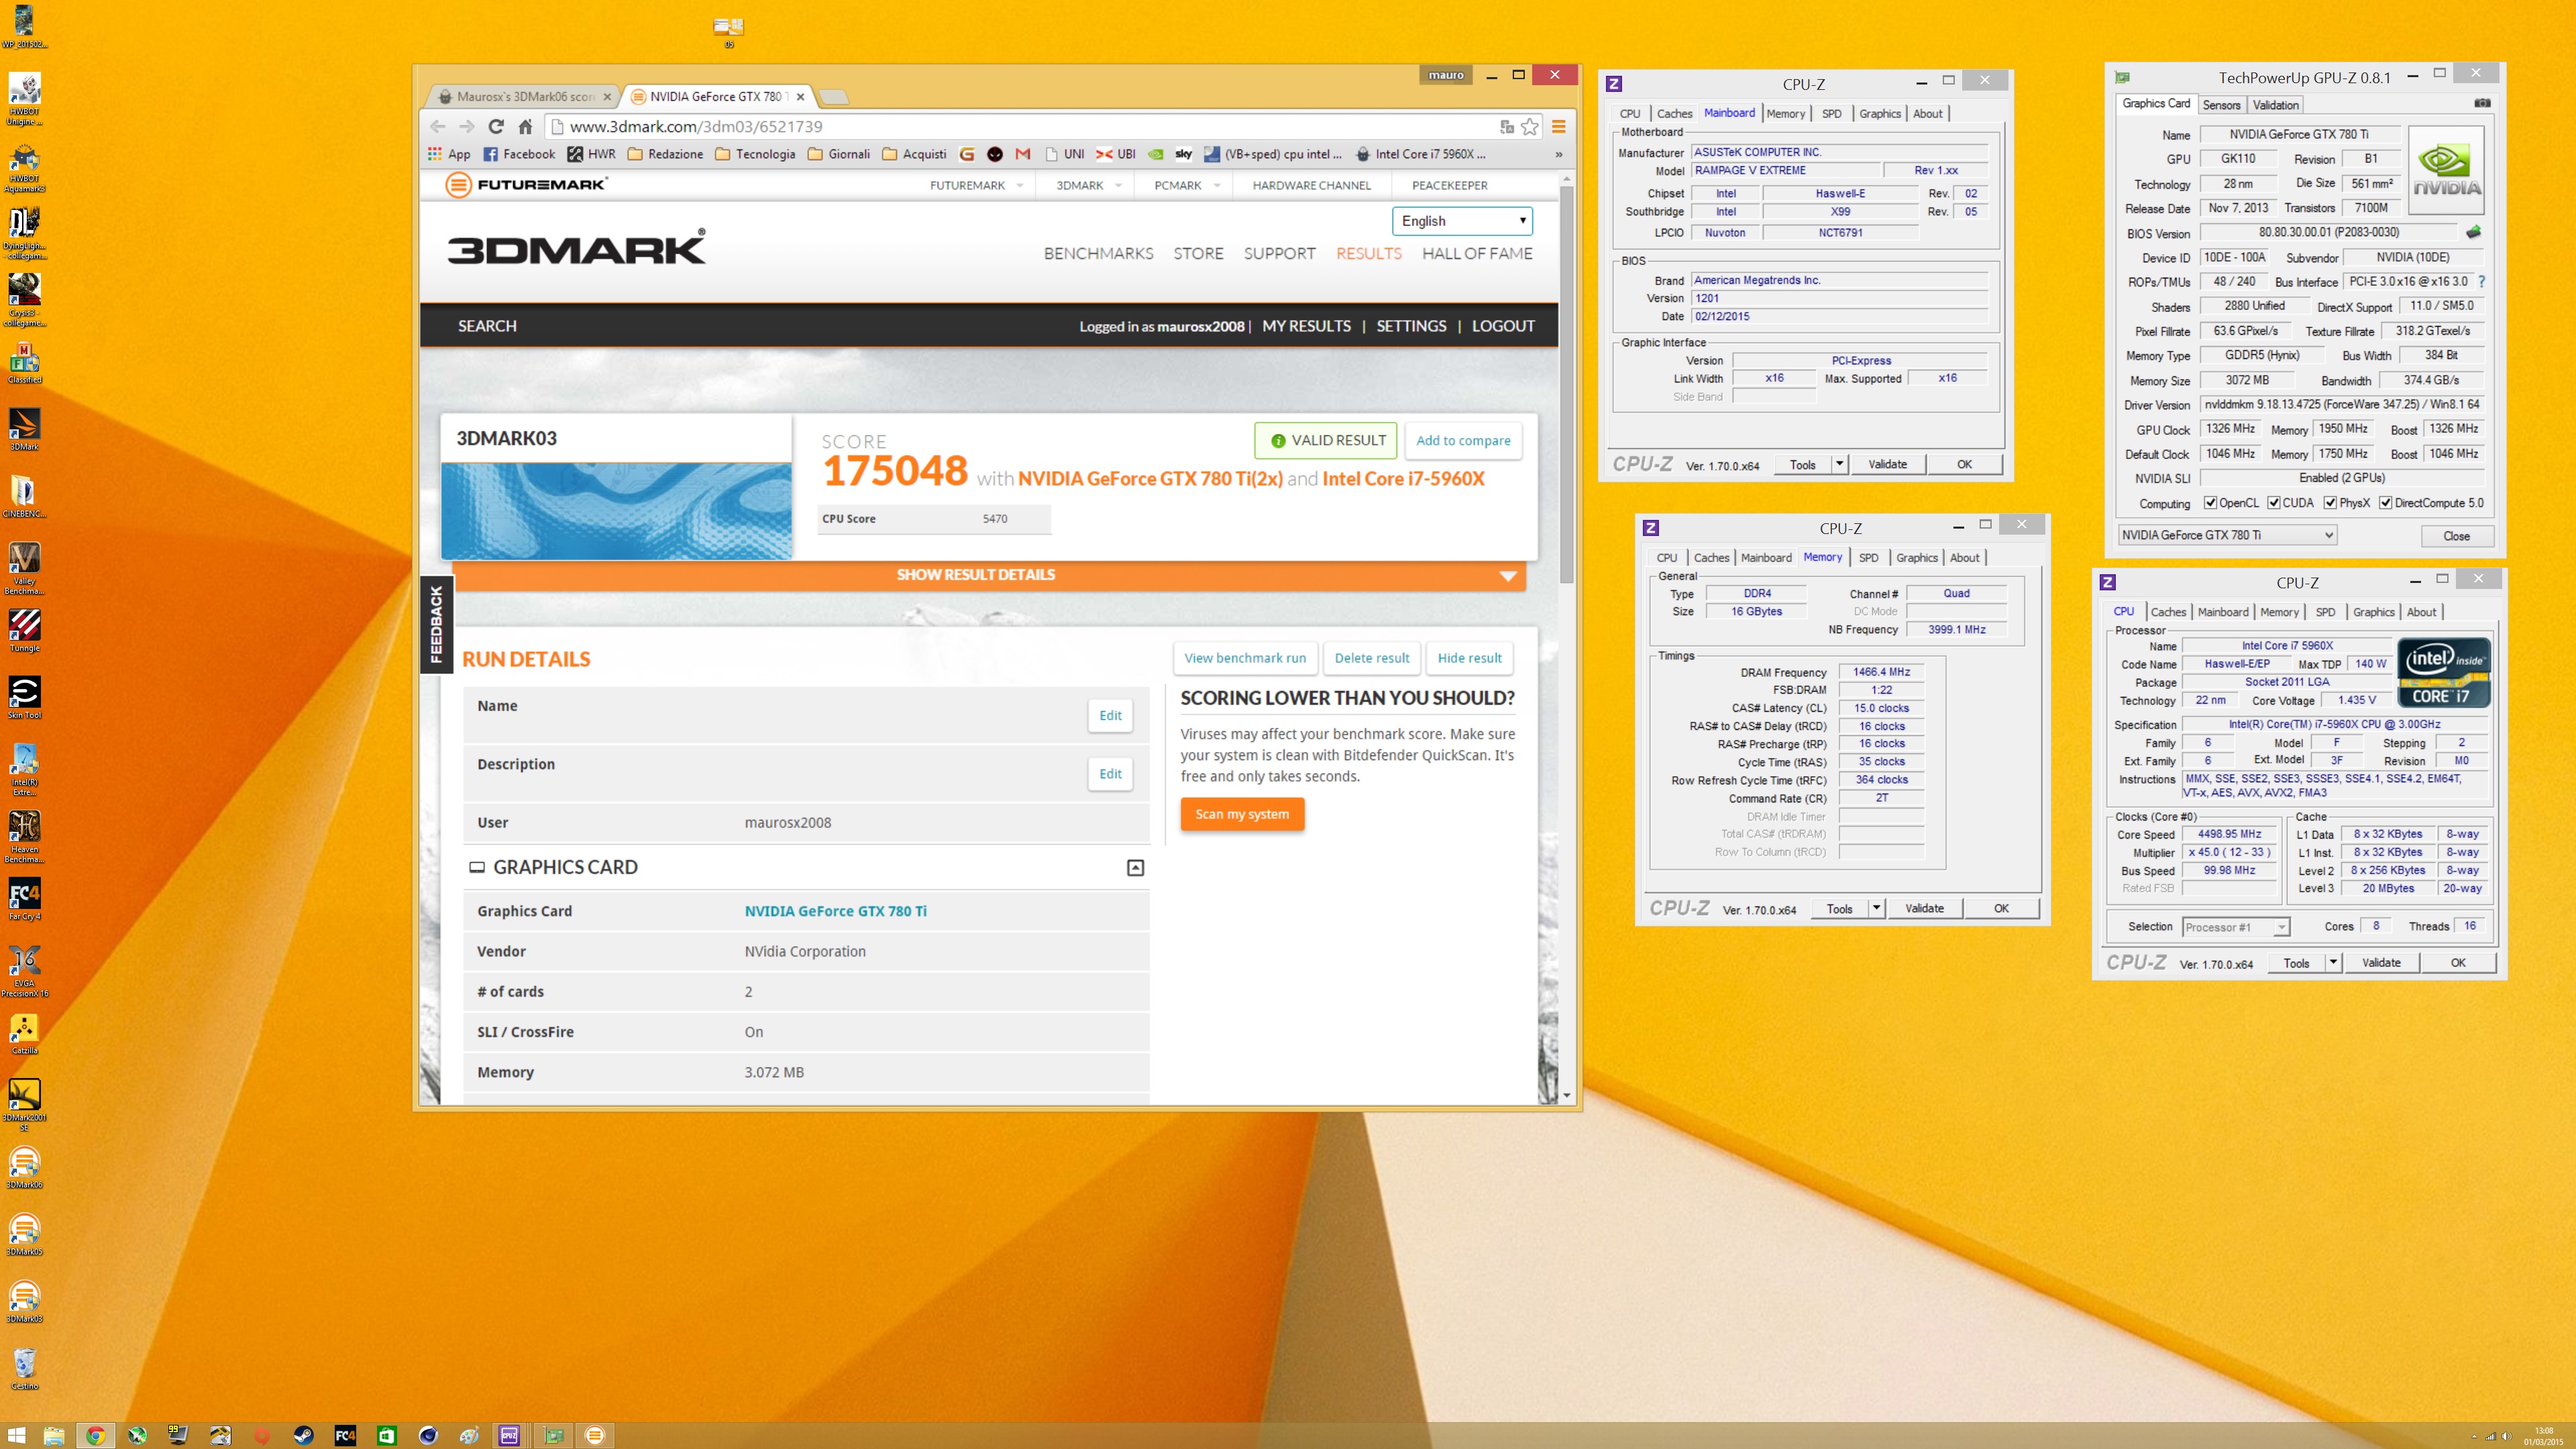Screen dimensions: 2576x1449
Task: Open the Cestino recycle bin
Action: 24,1368
